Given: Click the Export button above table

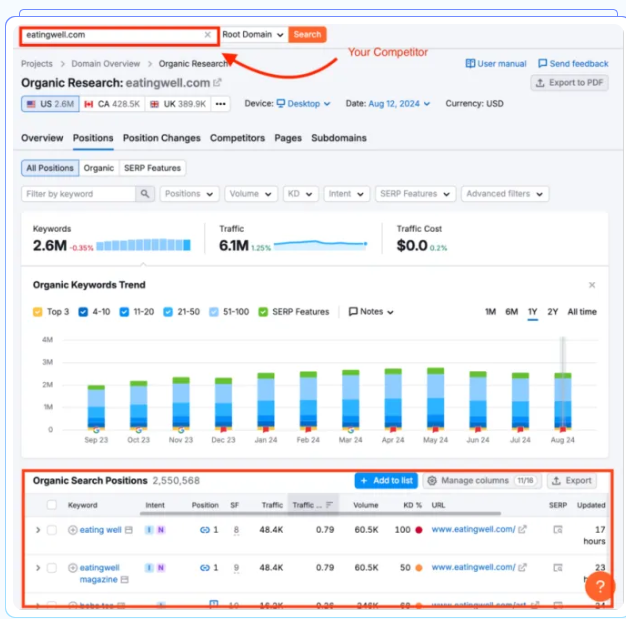Looking at the screenshot, I should click(572, 480).
